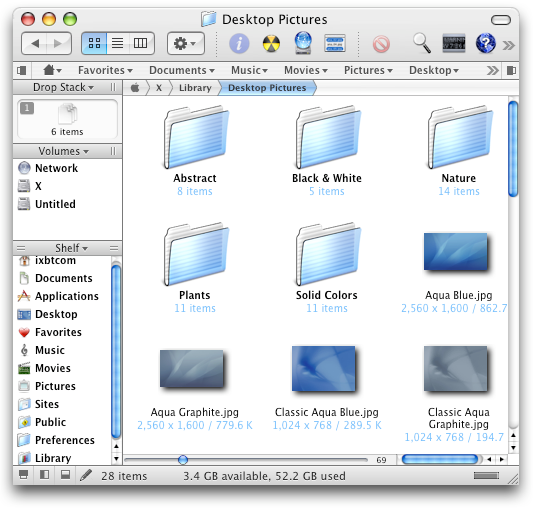Click the horizontal scrollbar thumb in file pane

coord(440,459)
